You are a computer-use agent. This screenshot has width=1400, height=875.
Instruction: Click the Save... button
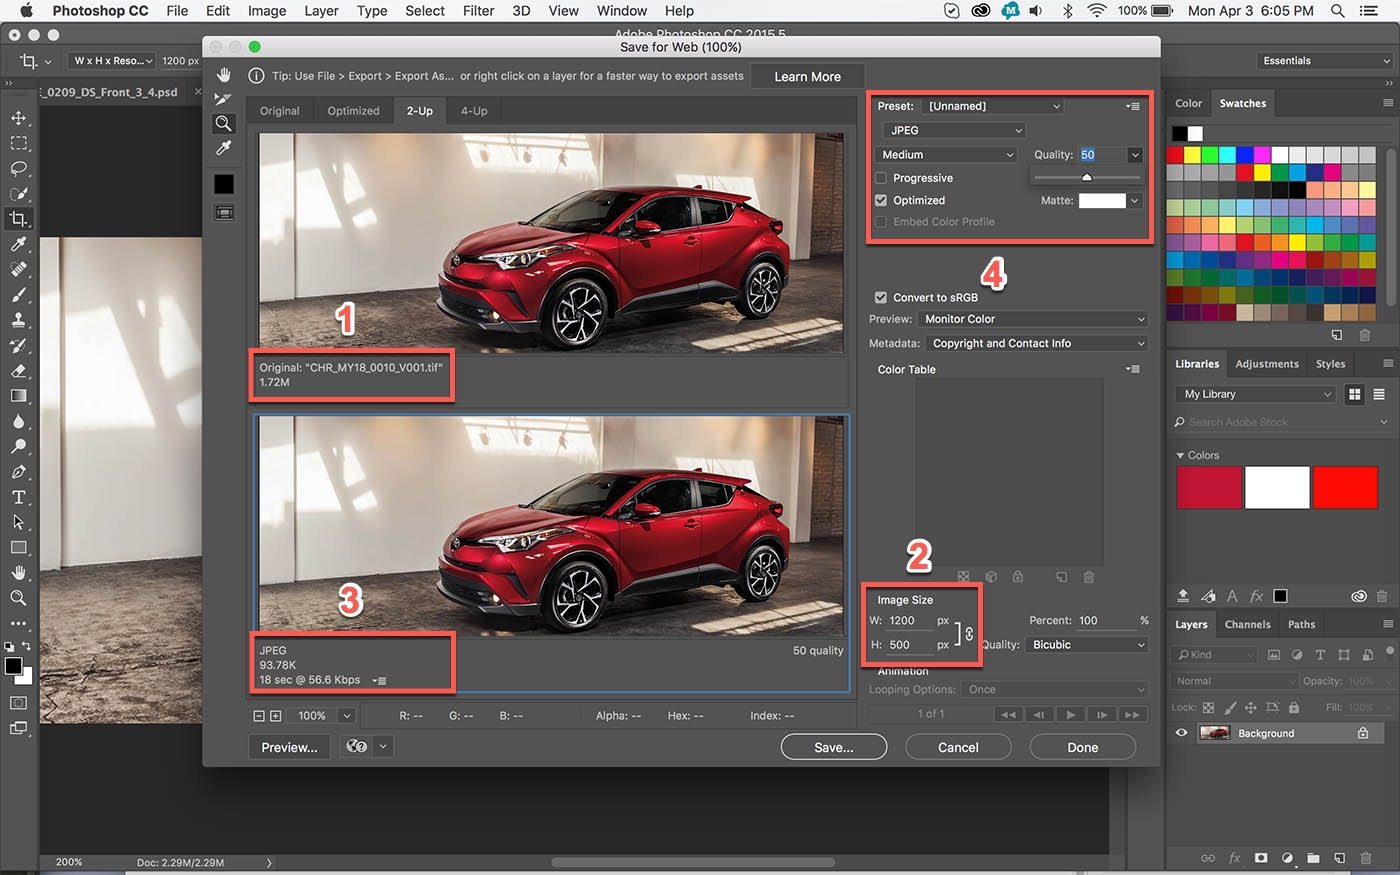click(x=834, y=747)
